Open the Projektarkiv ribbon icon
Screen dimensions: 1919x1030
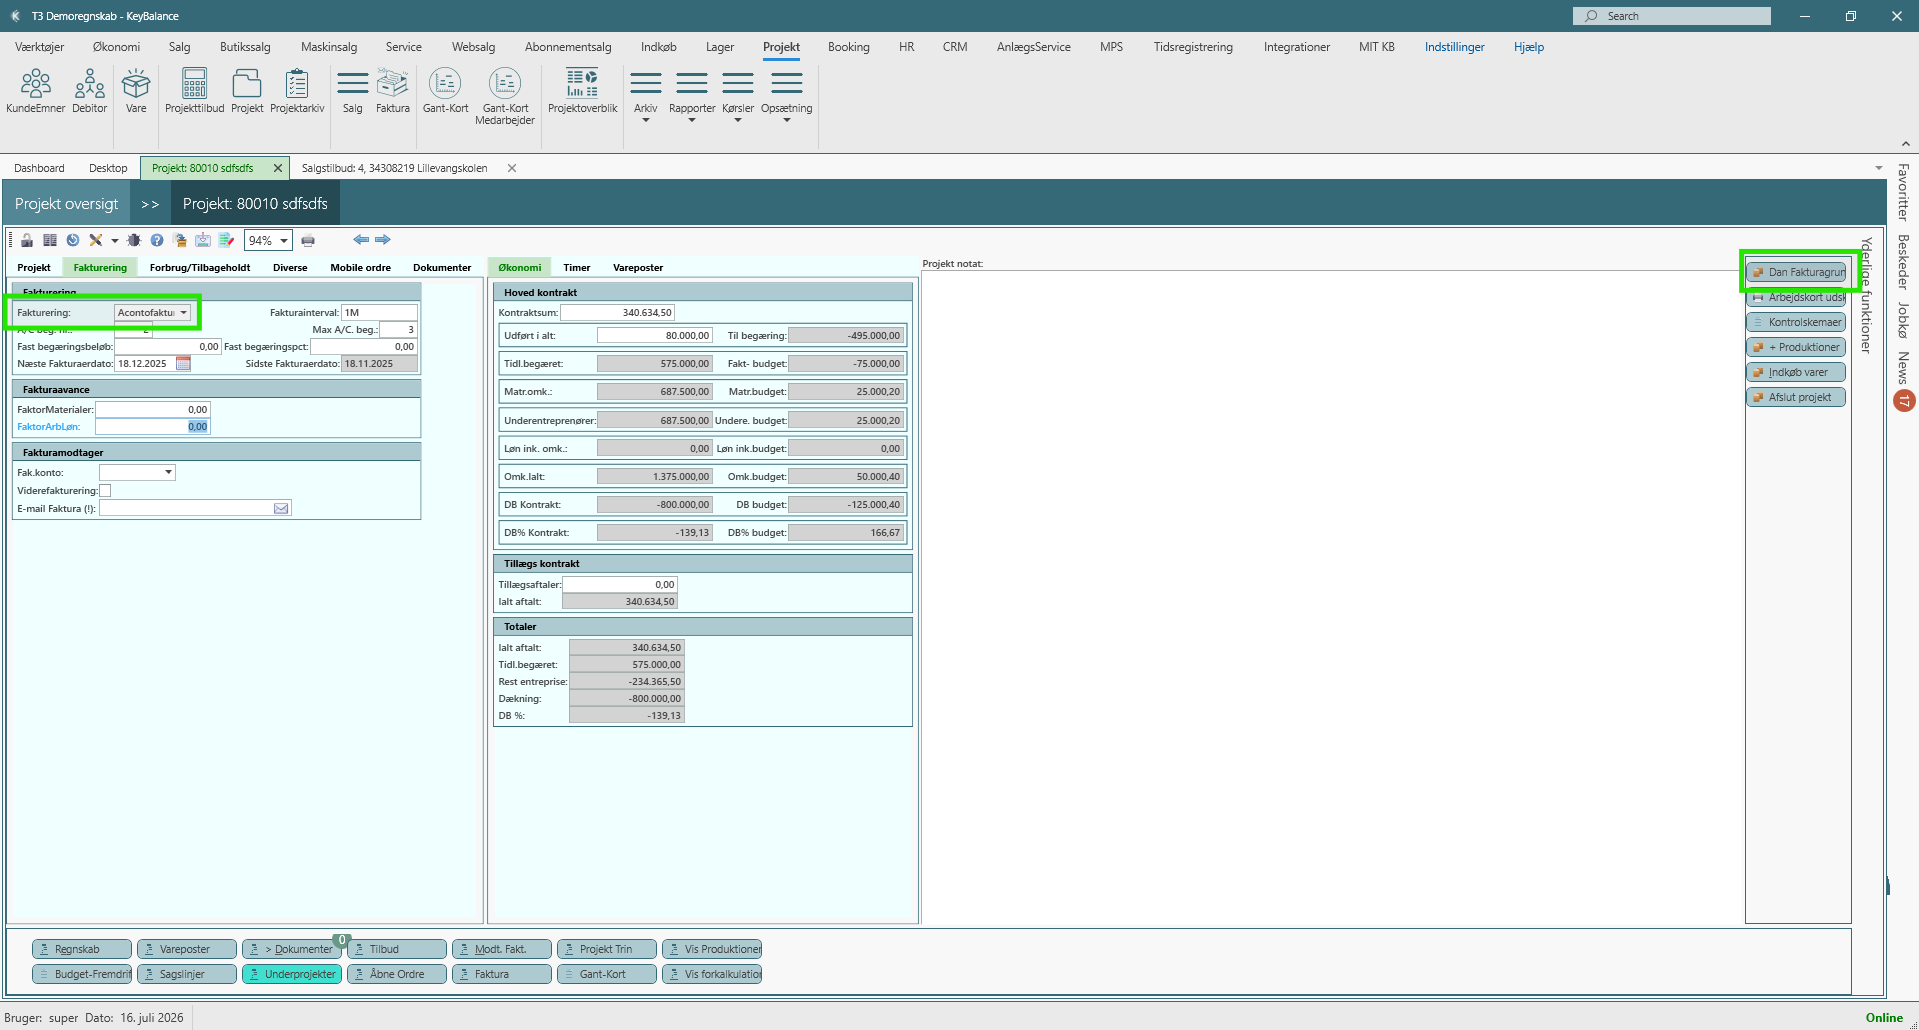(x=297, y=91)
